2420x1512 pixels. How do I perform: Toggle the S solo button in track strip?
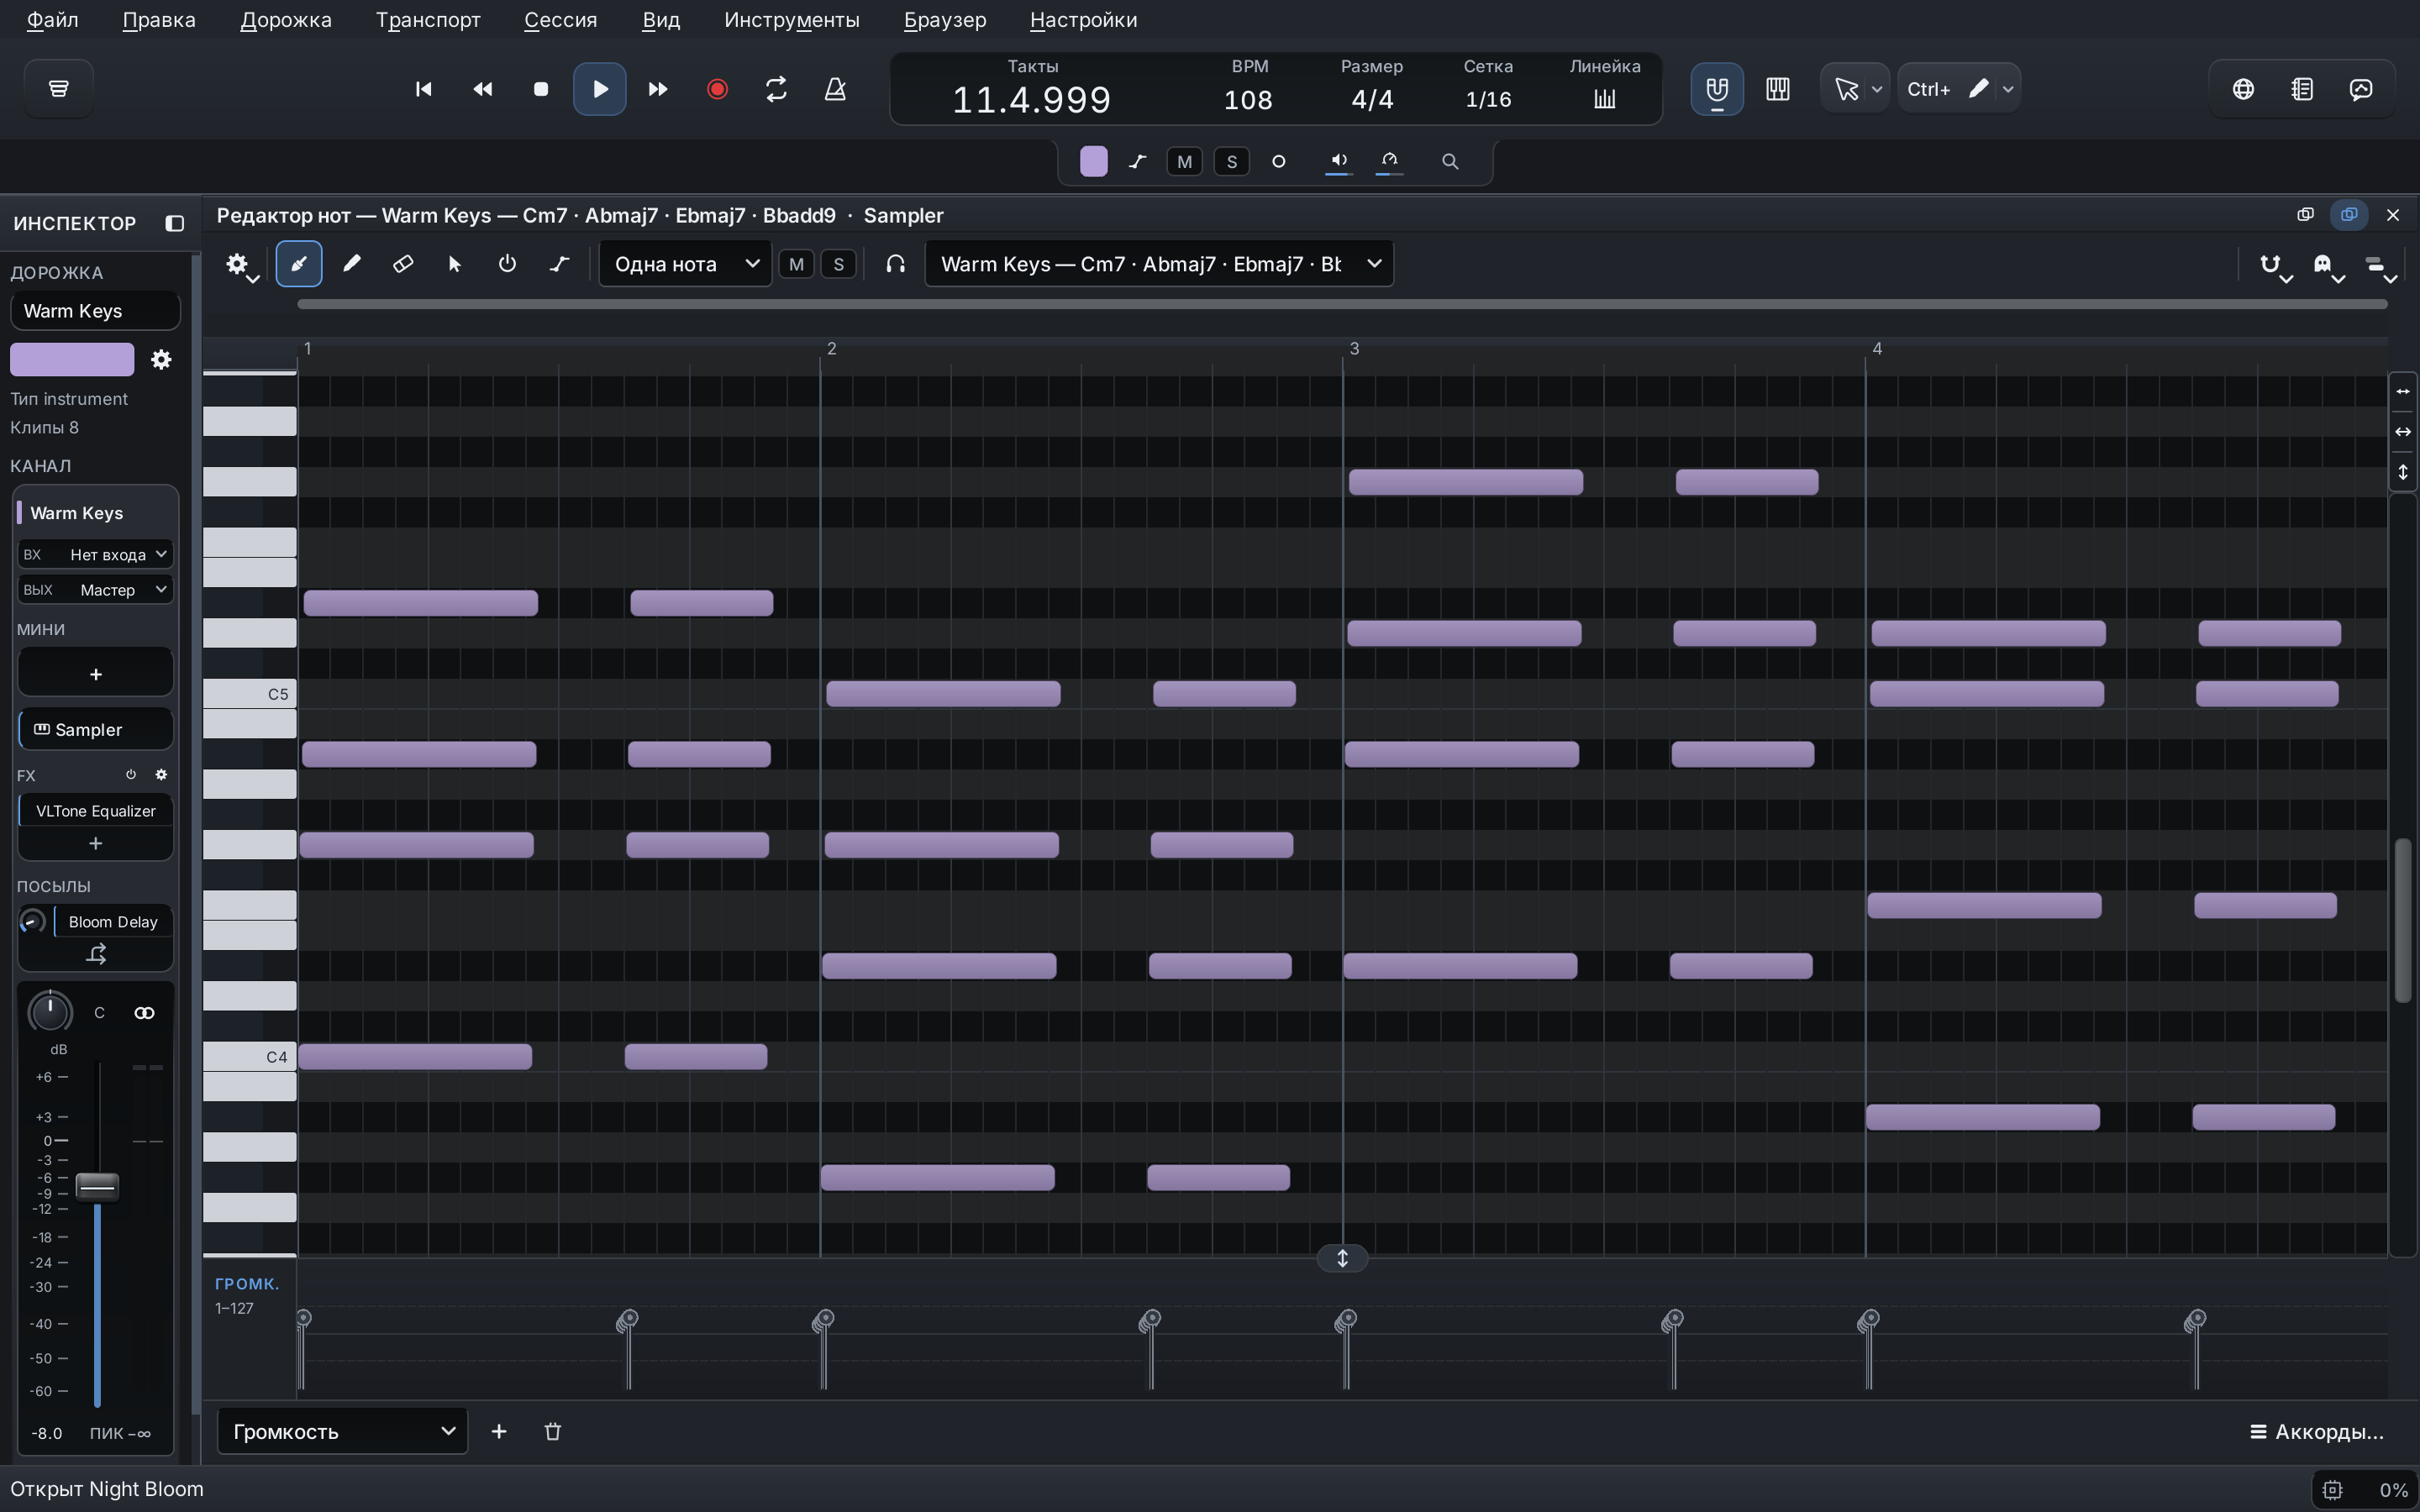(x=1232, y=161)
